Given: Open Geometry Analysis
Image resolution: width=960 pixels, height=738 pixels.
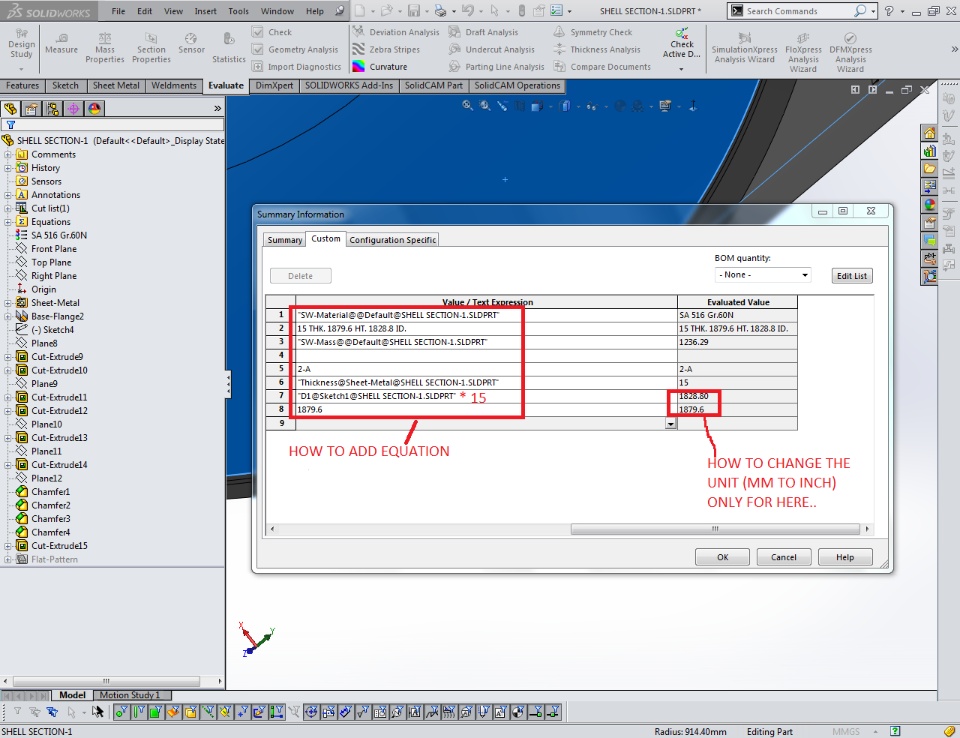Looking at the screenshot, I should pyautogui.click(x=296, y=50).
